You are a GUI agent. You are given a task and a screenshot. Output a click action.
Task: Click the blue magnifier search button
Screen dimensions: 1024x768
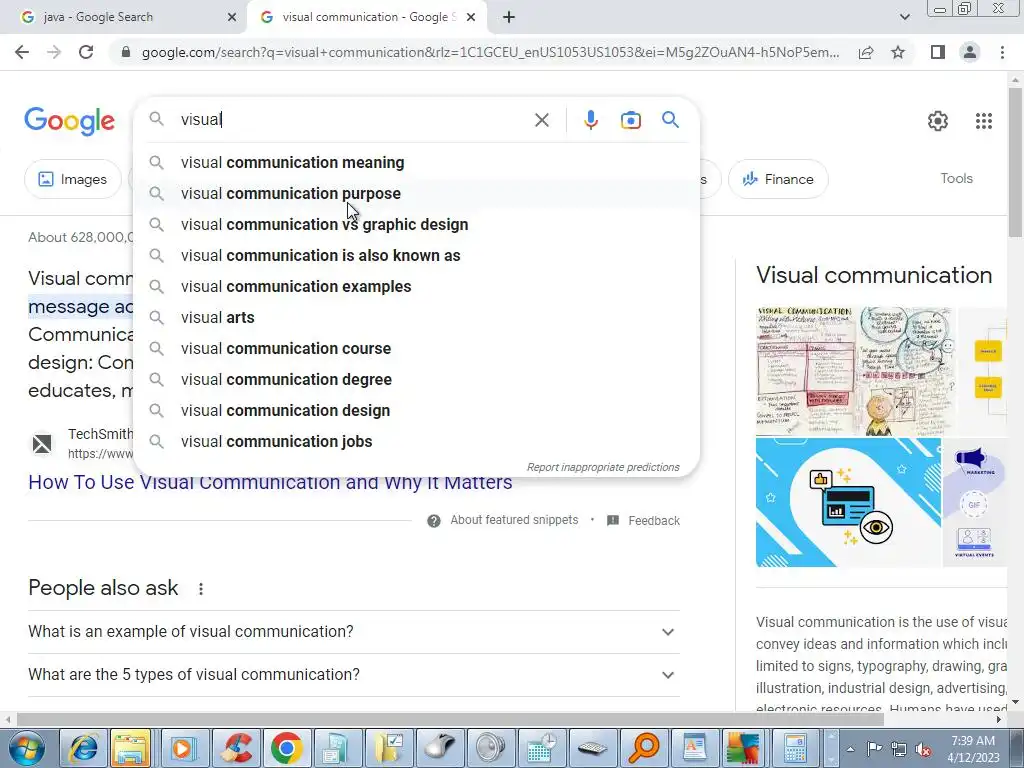point(670,120)
